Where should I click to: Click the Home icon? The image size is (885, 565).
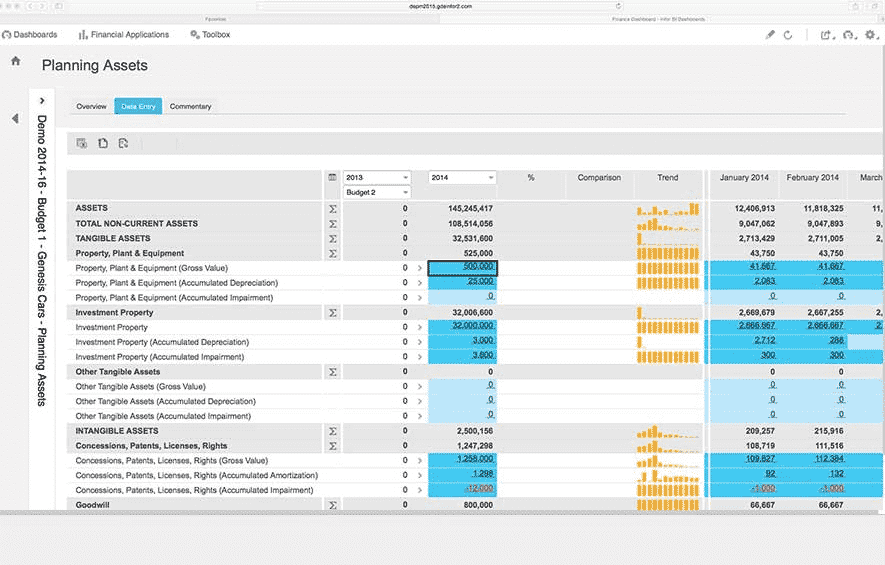pos(15,61)
